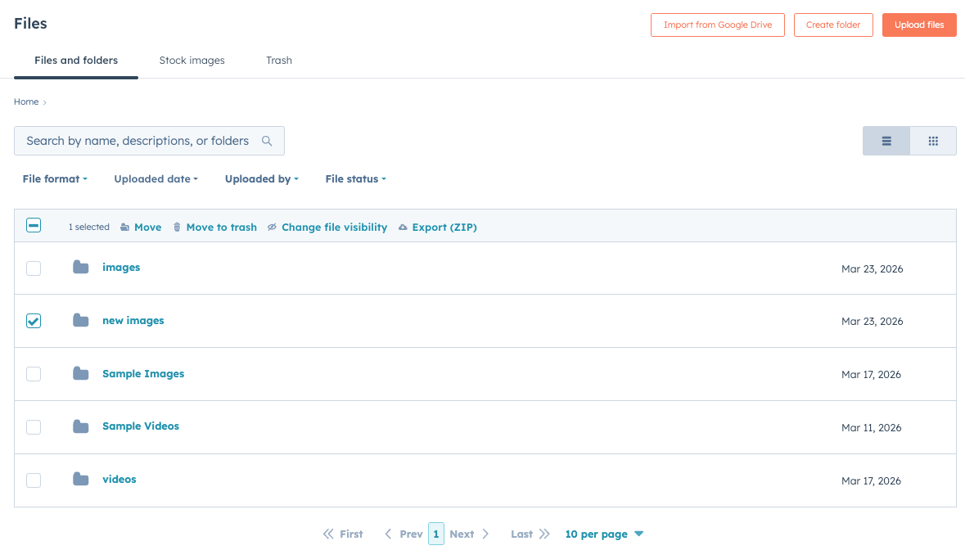Click the search magnifier icon
This screenshot has width=965, height=550.
pyautogui.click(x=266, y=141)
